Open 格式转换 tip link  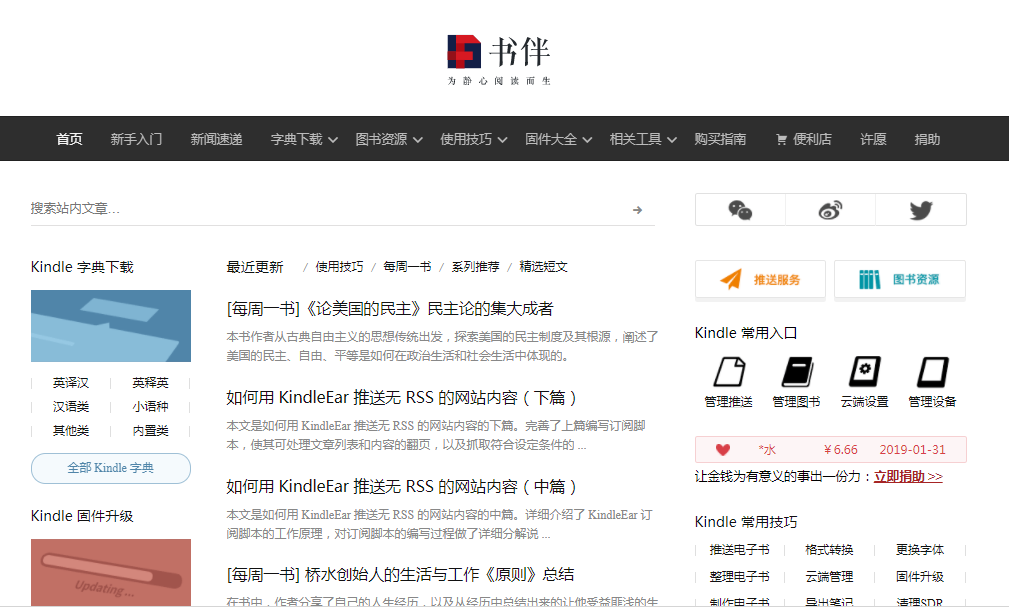(x=829, y=550)
